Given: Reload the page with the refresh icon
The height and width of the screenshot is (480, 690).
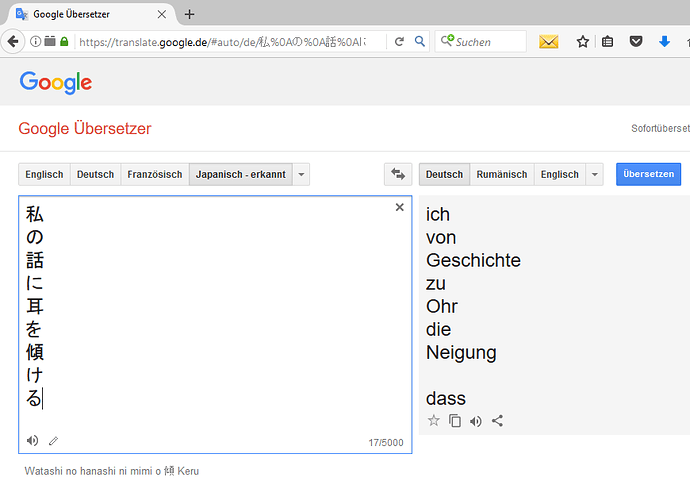Looking at the screenshot, I should point(399,42).
